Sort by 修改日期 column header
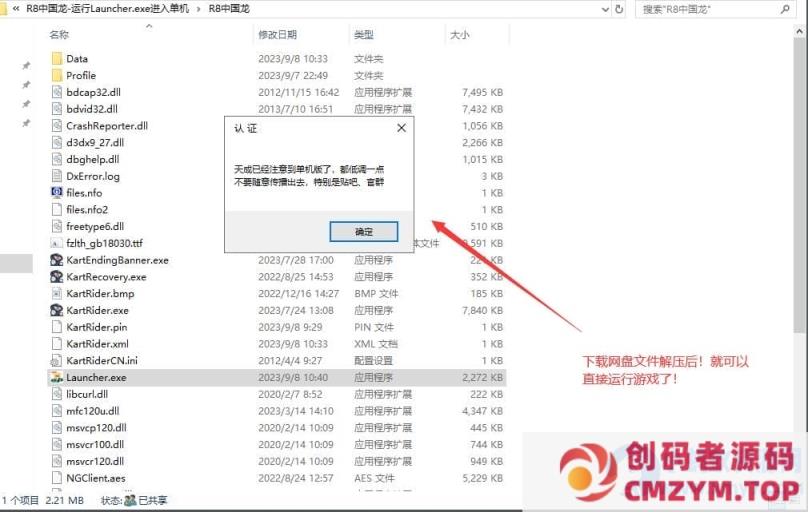Image resolution: width=808 pixels, height=512 pixels. [x=277, y=35]
